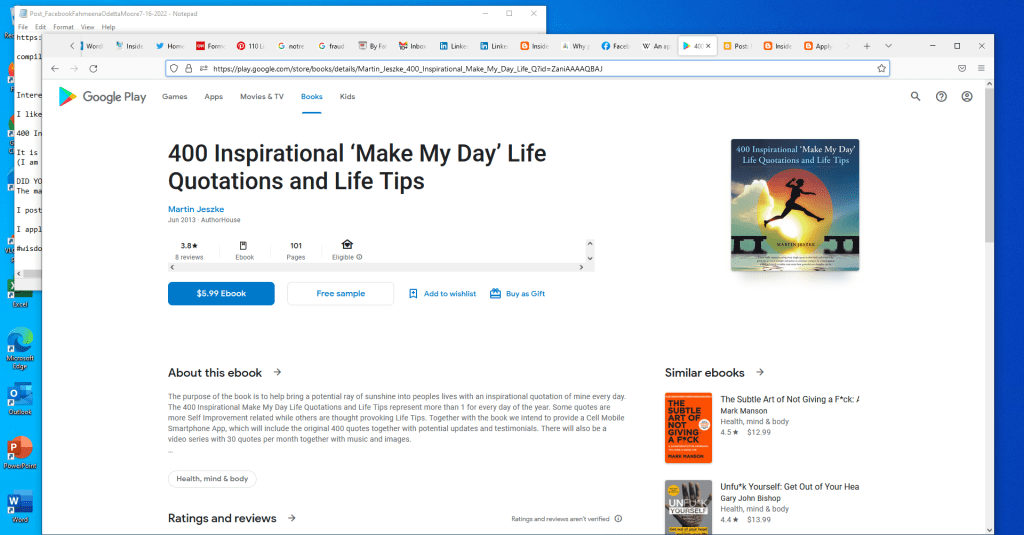Switch to the Movies & TV tab
This screenshot has width=1024, height=535.
pyautogui.click(x=261, y=97)
